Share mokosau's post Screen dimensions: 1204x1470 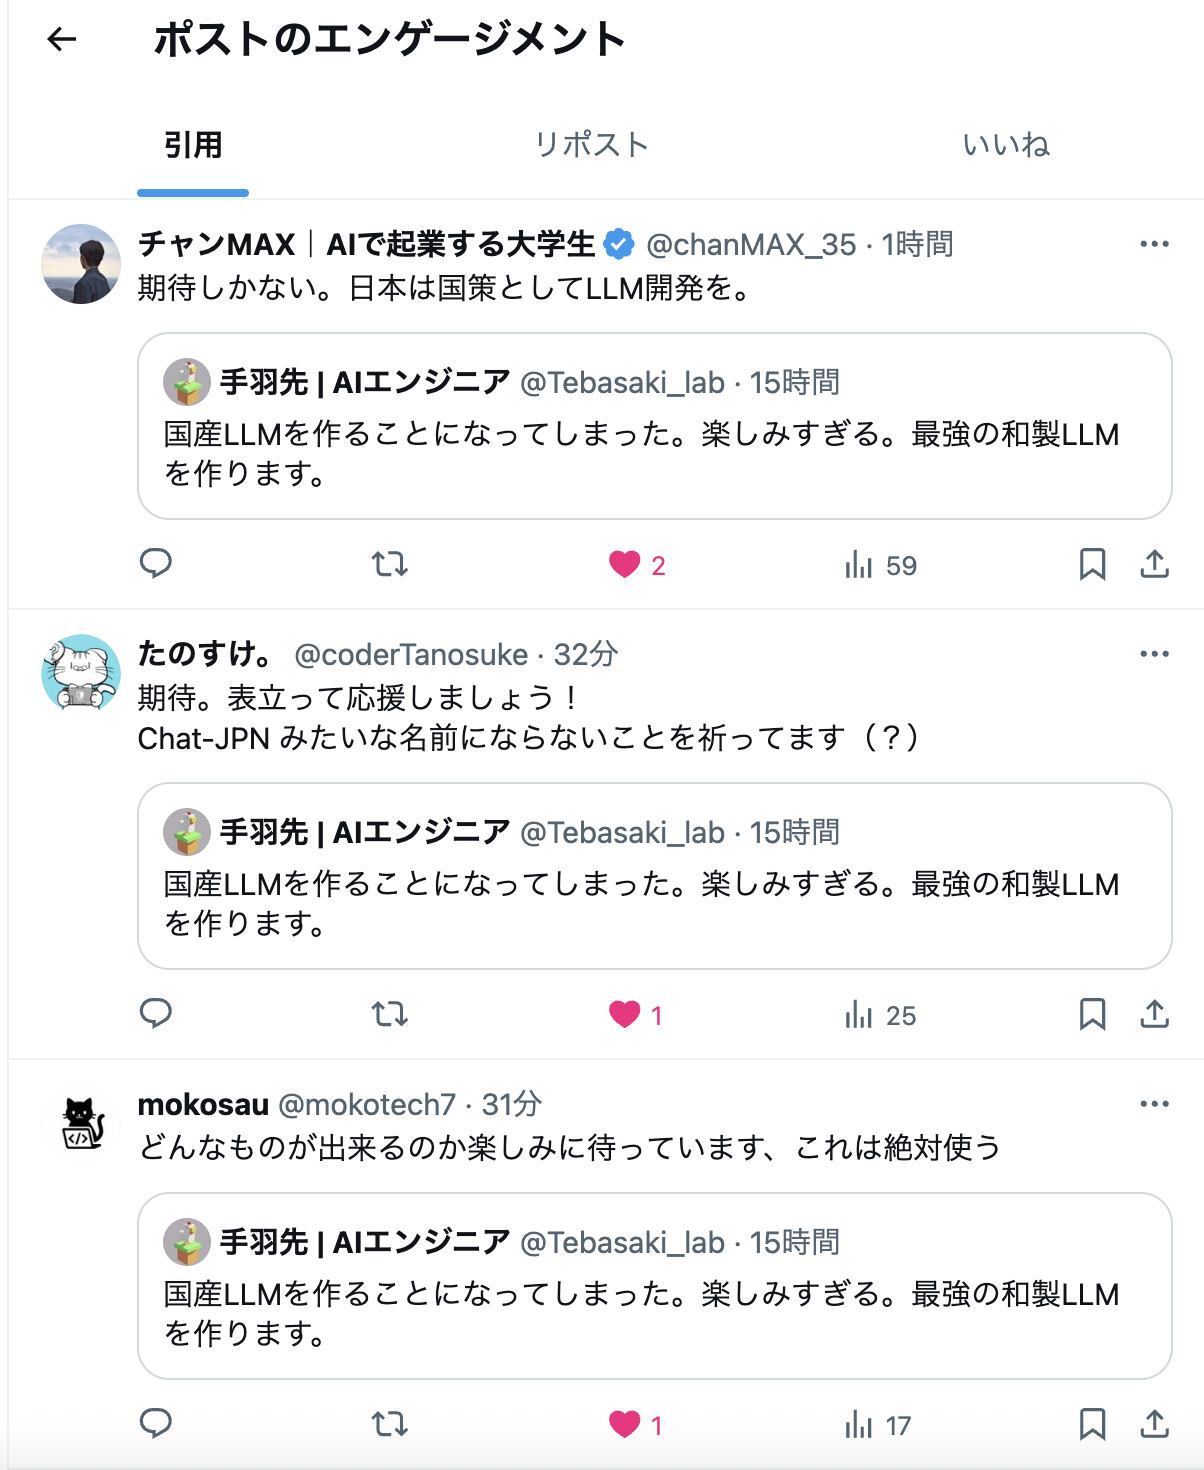pyautogui.click(x=1154, y=1423)
